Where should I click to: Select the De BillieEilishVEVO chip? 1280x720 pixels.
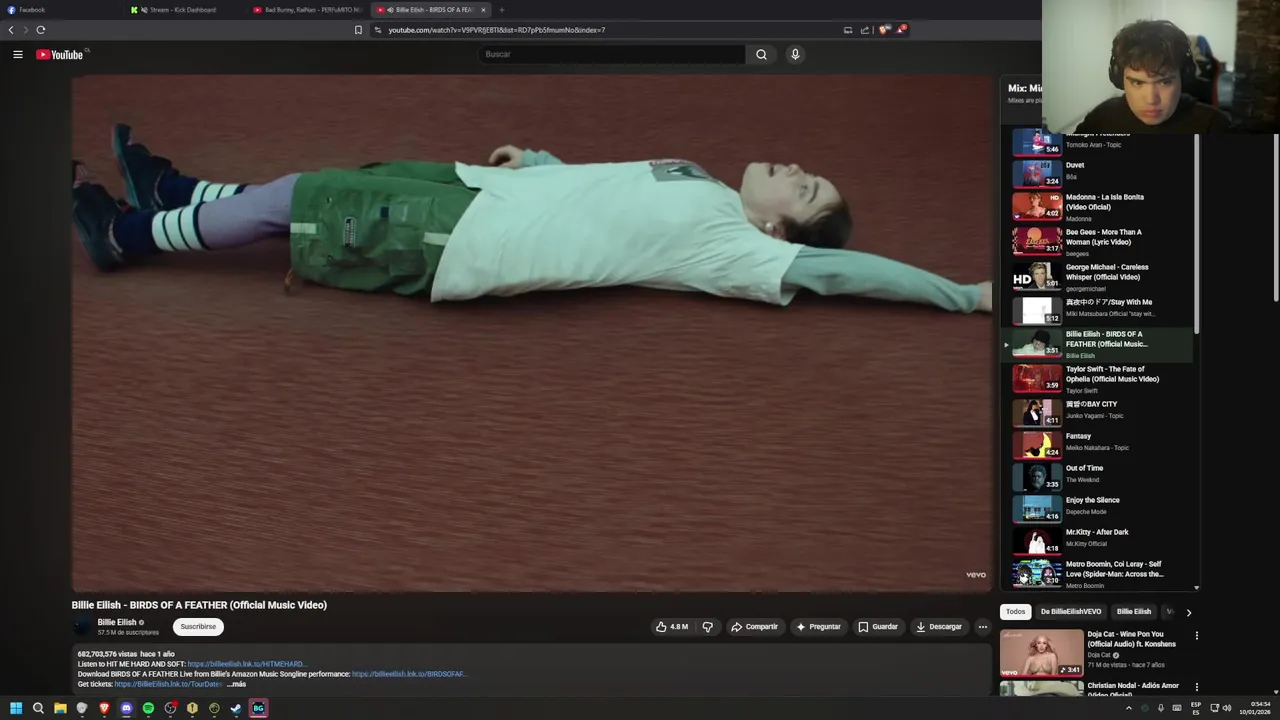coord(1071,611)
